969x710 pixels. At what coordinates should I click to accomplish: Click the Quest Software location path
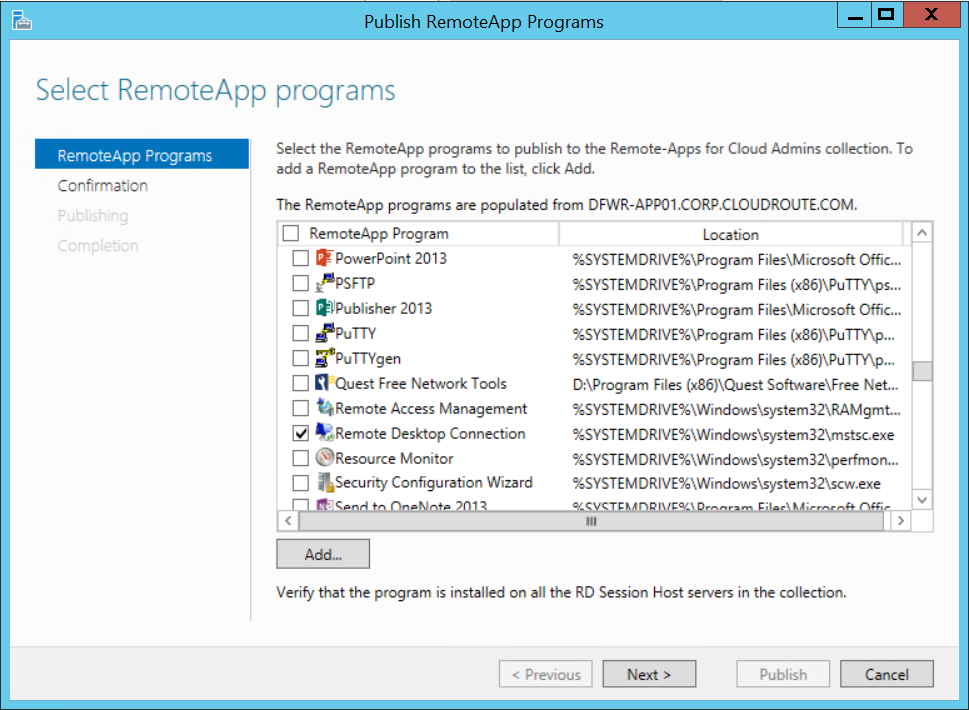(x=735, y=384)
